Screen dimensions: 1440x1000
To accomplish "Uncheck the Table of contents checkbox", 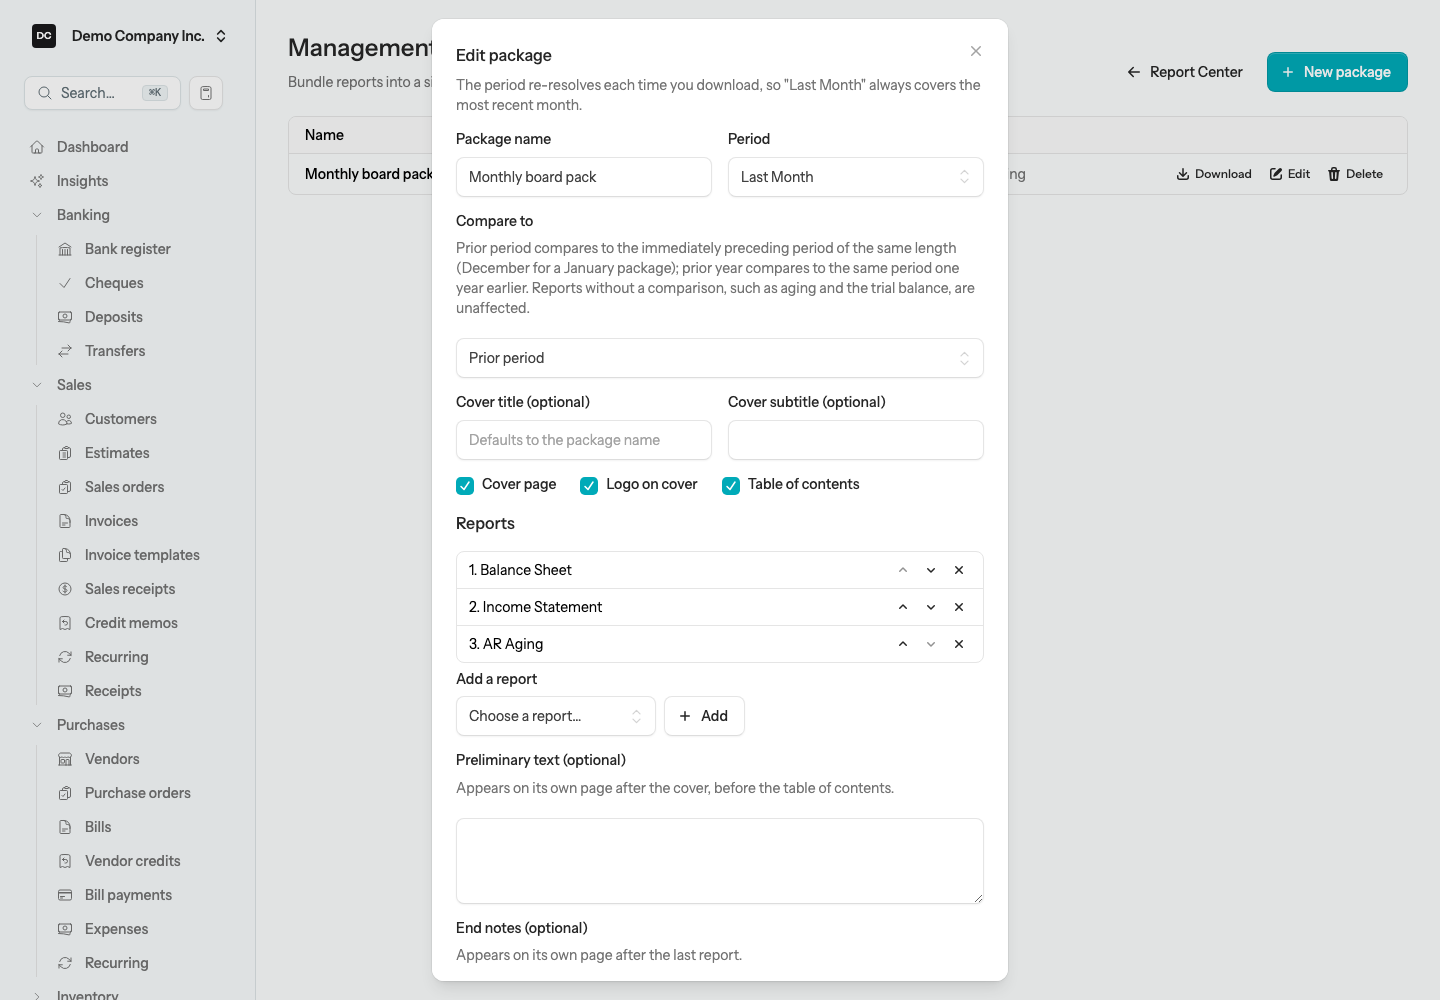I will (731, 485).
